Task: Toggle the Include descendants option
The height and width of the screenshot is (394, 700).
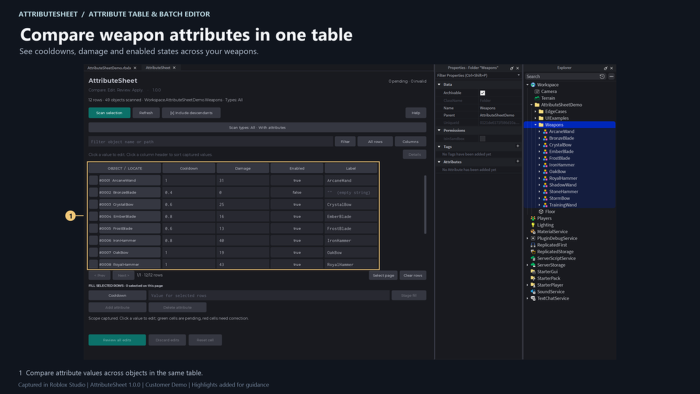Action: (191, 113)
